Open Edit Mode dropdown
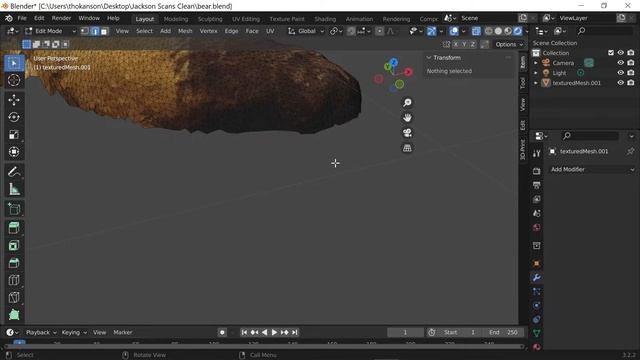This screenshot has width=640, height=360. (x=50, y=31)
